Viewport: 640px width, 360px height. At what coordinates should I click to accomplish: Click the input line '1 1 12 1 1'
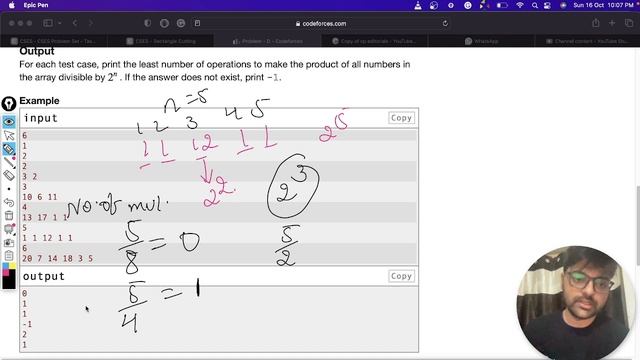(47, 238)
